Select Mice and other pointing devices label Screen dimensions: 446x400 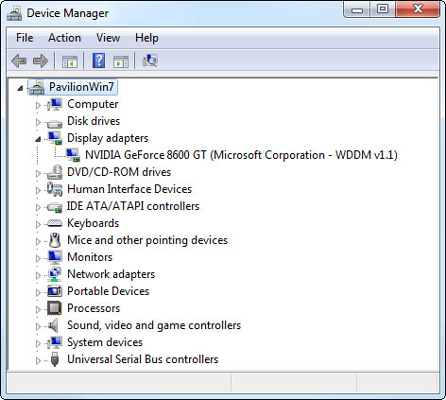[x=147, y=240]
